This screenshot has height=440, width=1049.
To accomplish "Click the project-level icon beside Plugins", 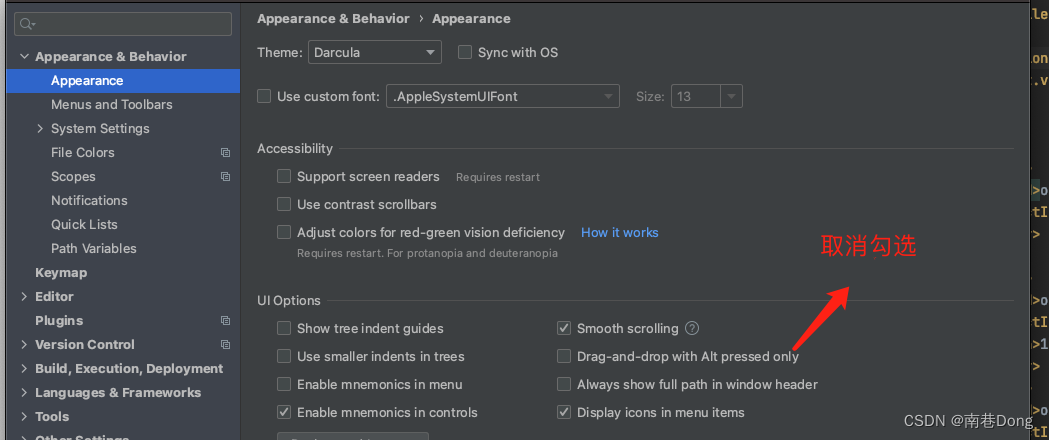I will pos(225,321).
